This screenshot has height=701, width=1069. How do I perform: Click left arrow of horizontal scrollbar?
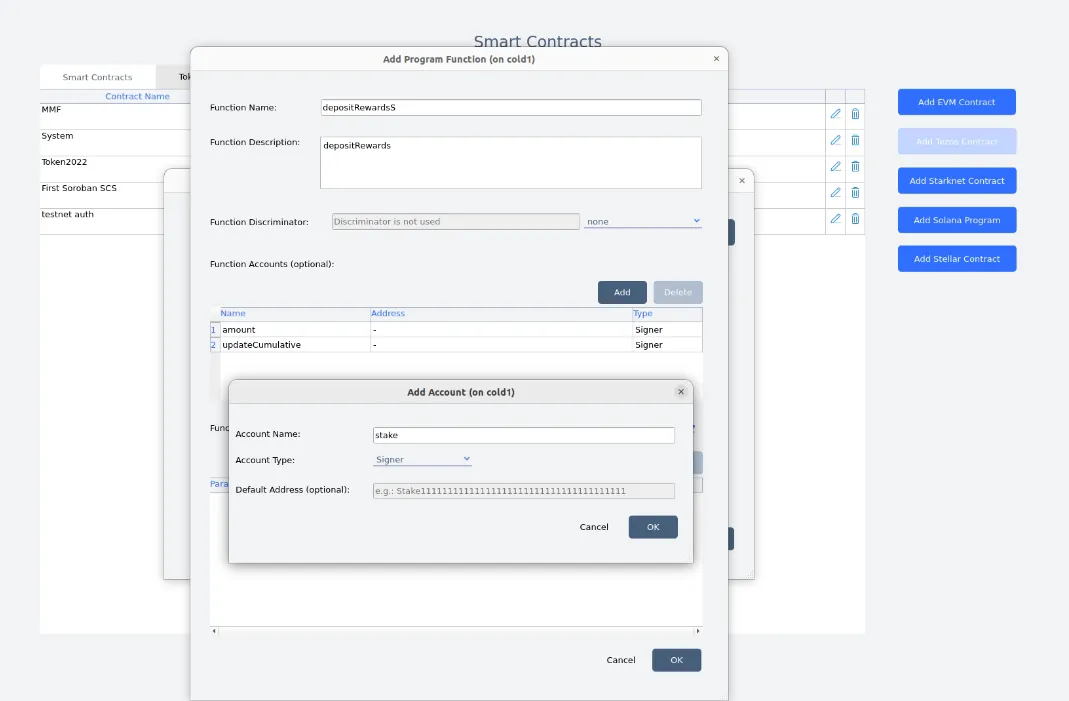click(x=214, y=631)
